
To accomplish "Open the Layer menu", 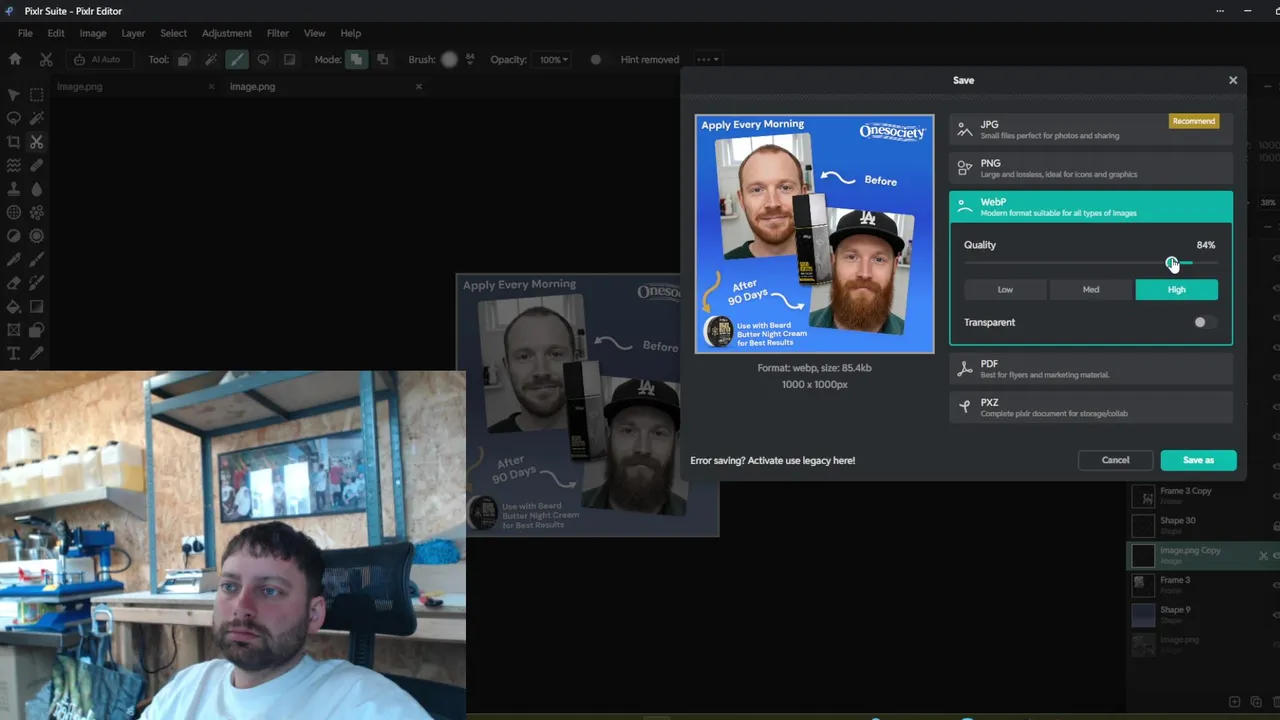I will coord(133,33).
